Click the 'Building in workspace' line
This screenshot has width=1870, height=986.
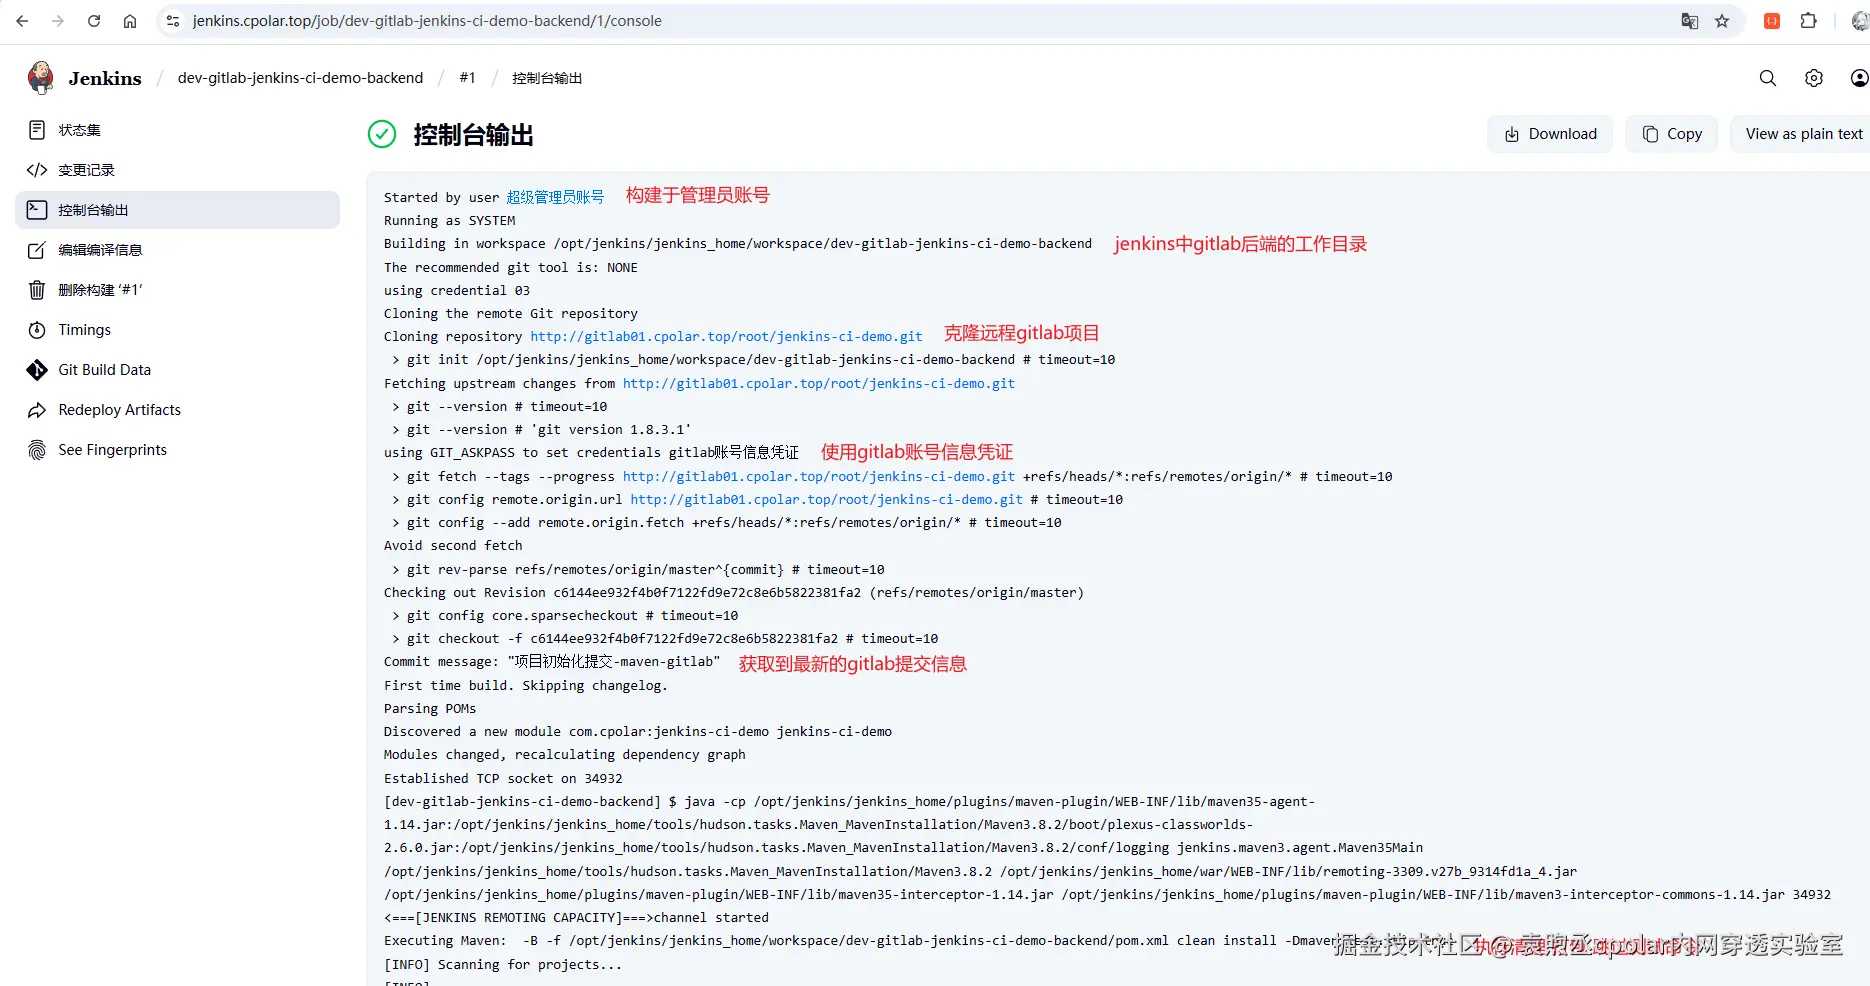tap(738, 244)
